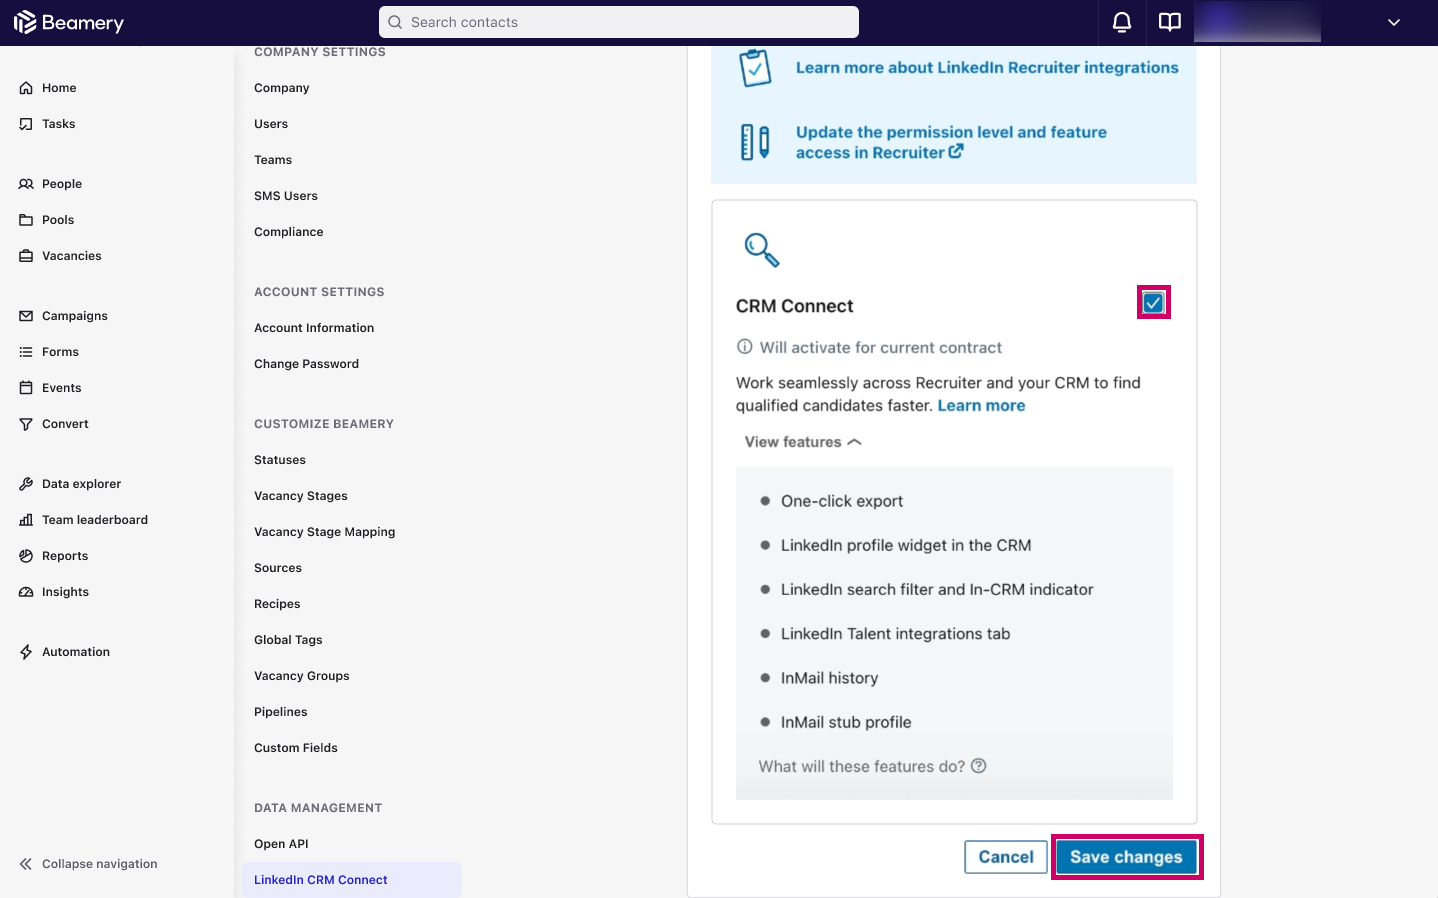
Task: Click the Convert funnel icon
Action: click(x=26, y=424)
